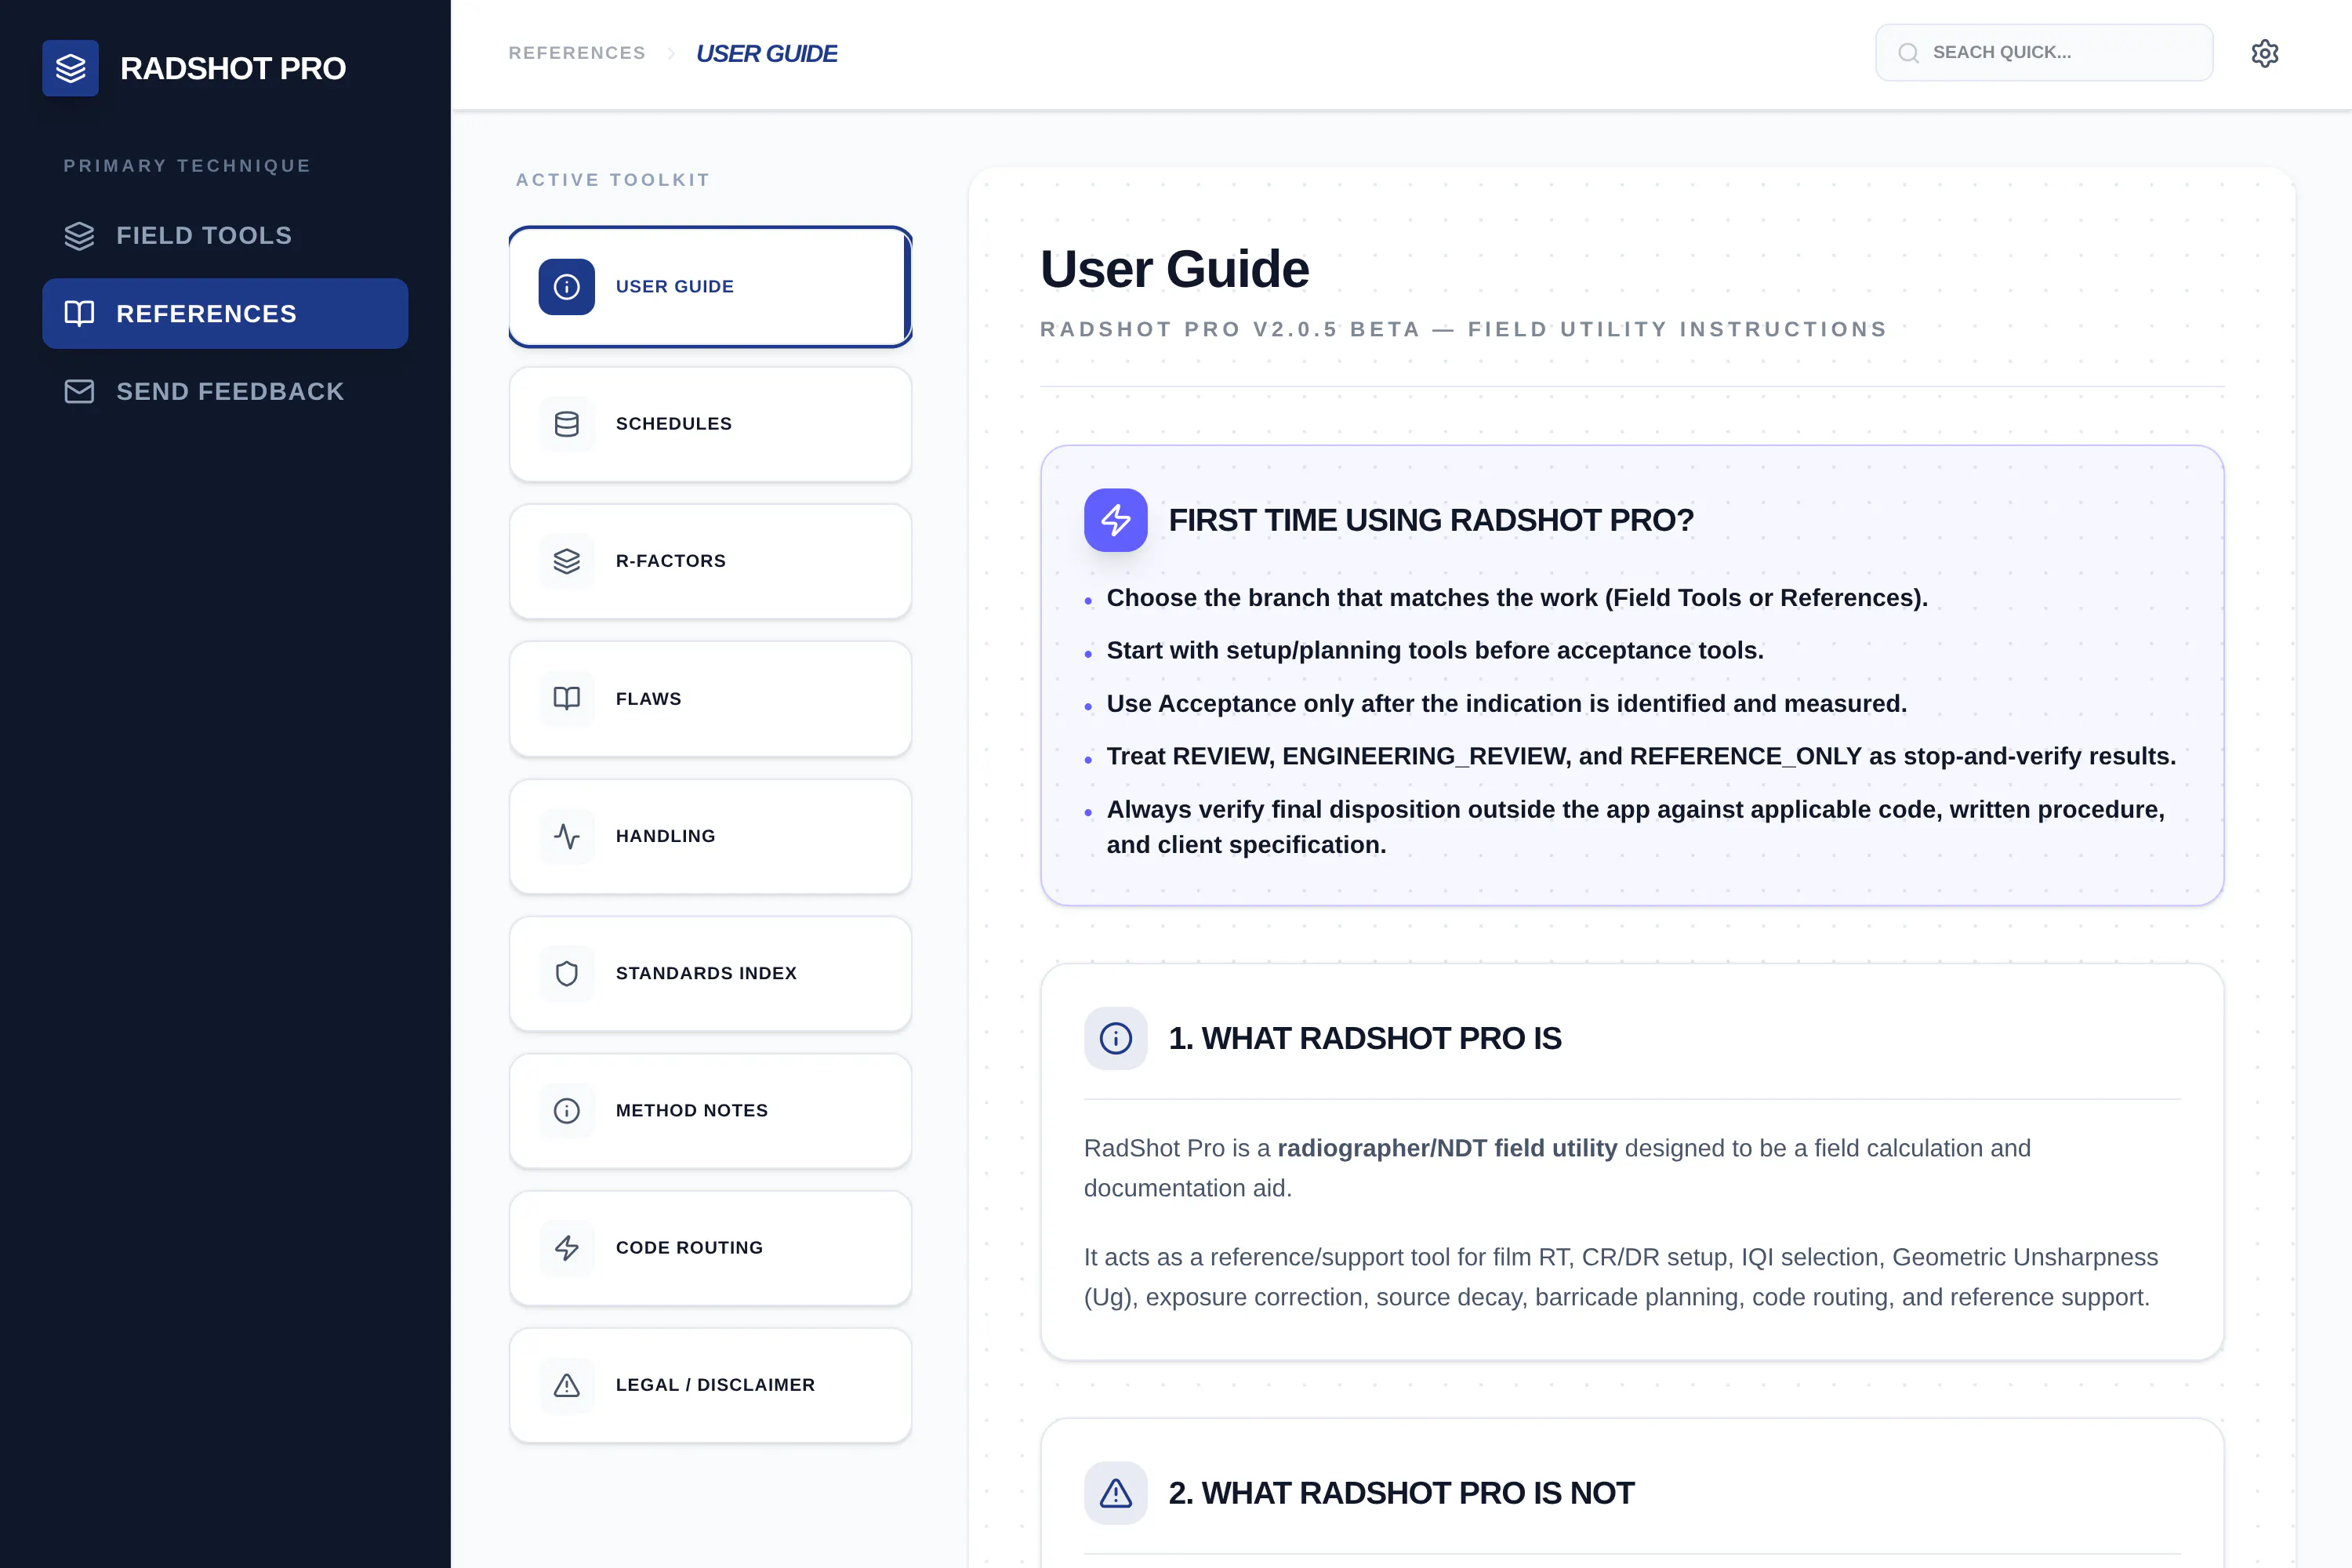The image size is (2352, 1568).
Task: Click the User Guide info icon
Action: 567,287
